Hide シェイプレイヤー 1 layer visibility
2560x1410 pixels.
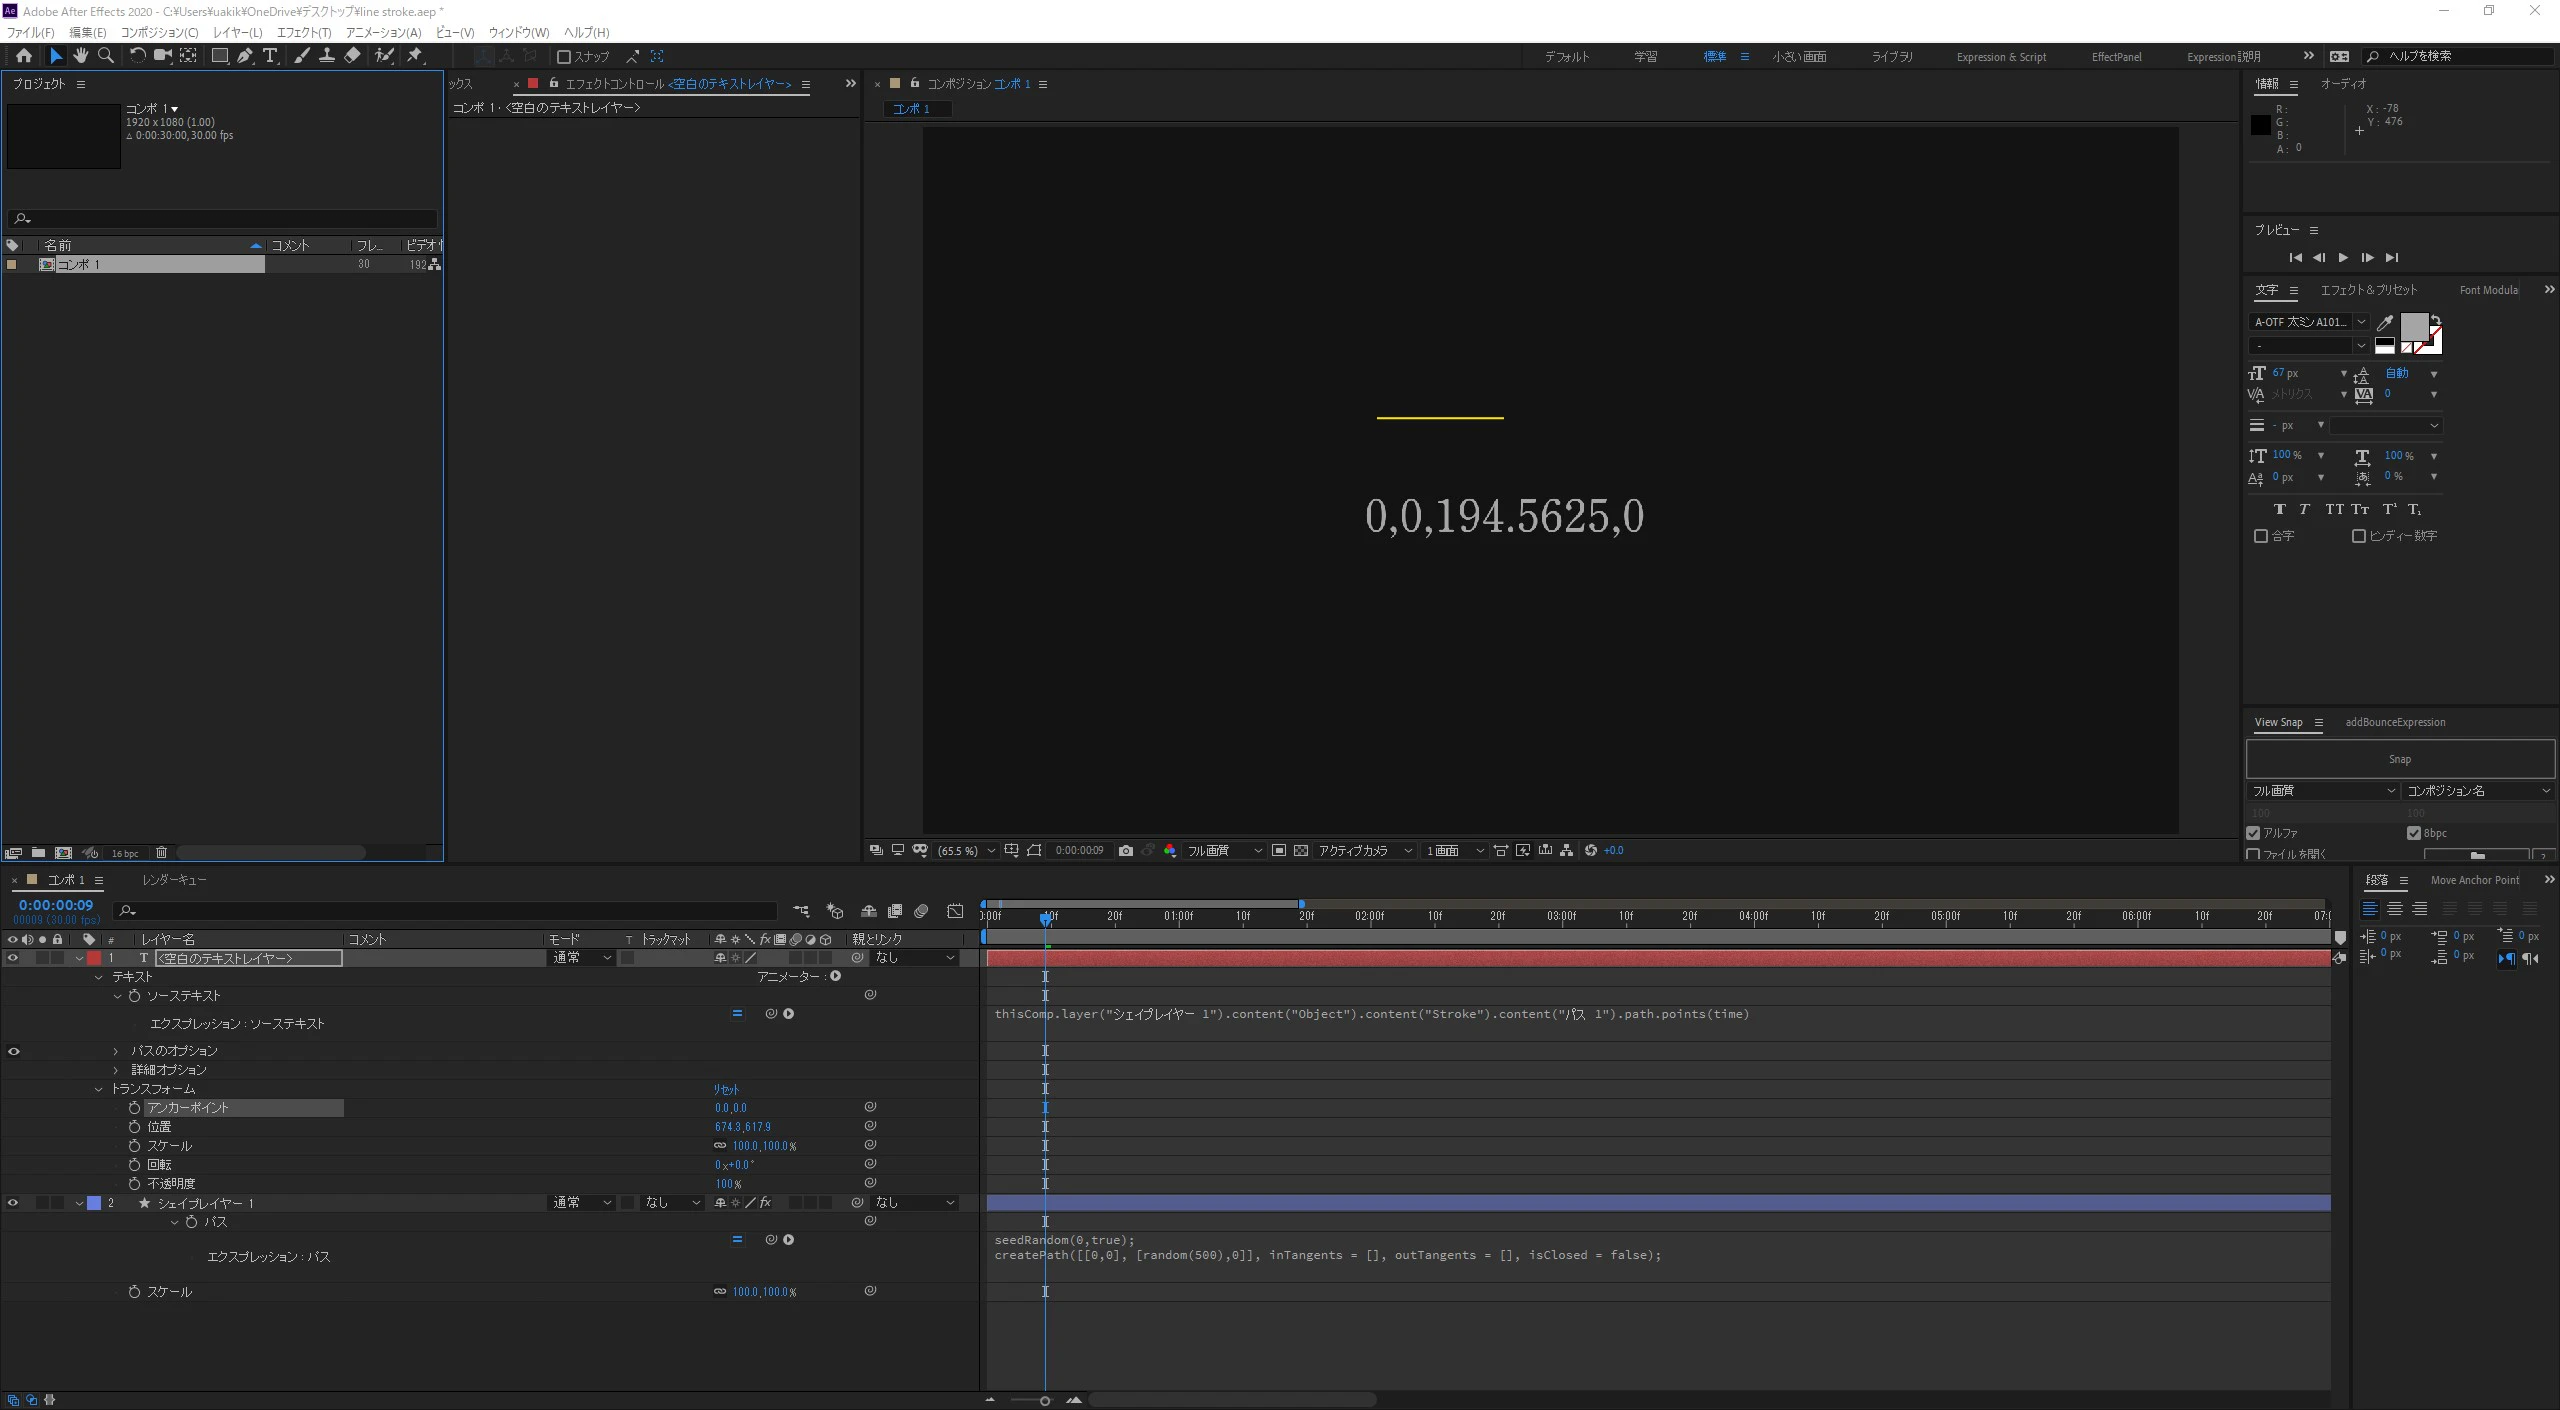coord(13,1203)
